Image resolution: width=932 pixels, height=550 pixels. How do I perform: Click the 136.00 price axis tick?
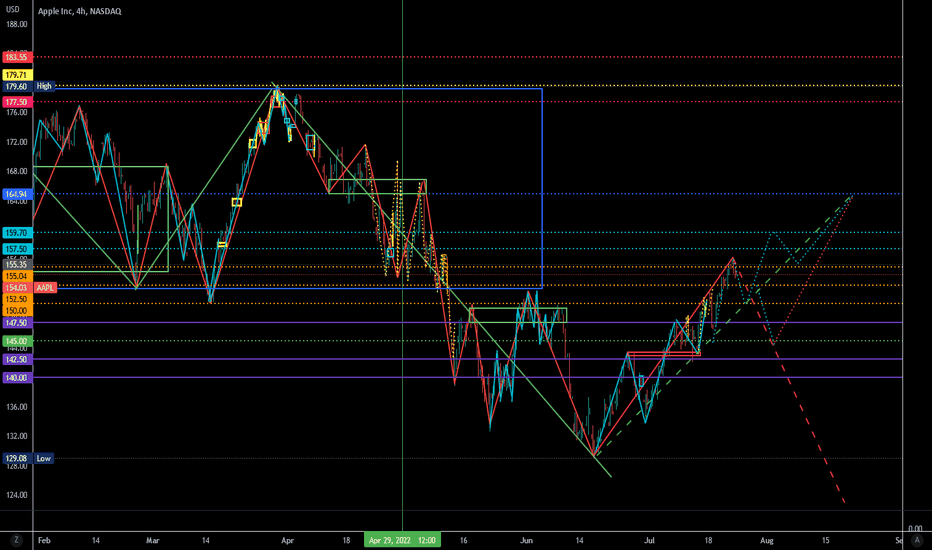17,407
